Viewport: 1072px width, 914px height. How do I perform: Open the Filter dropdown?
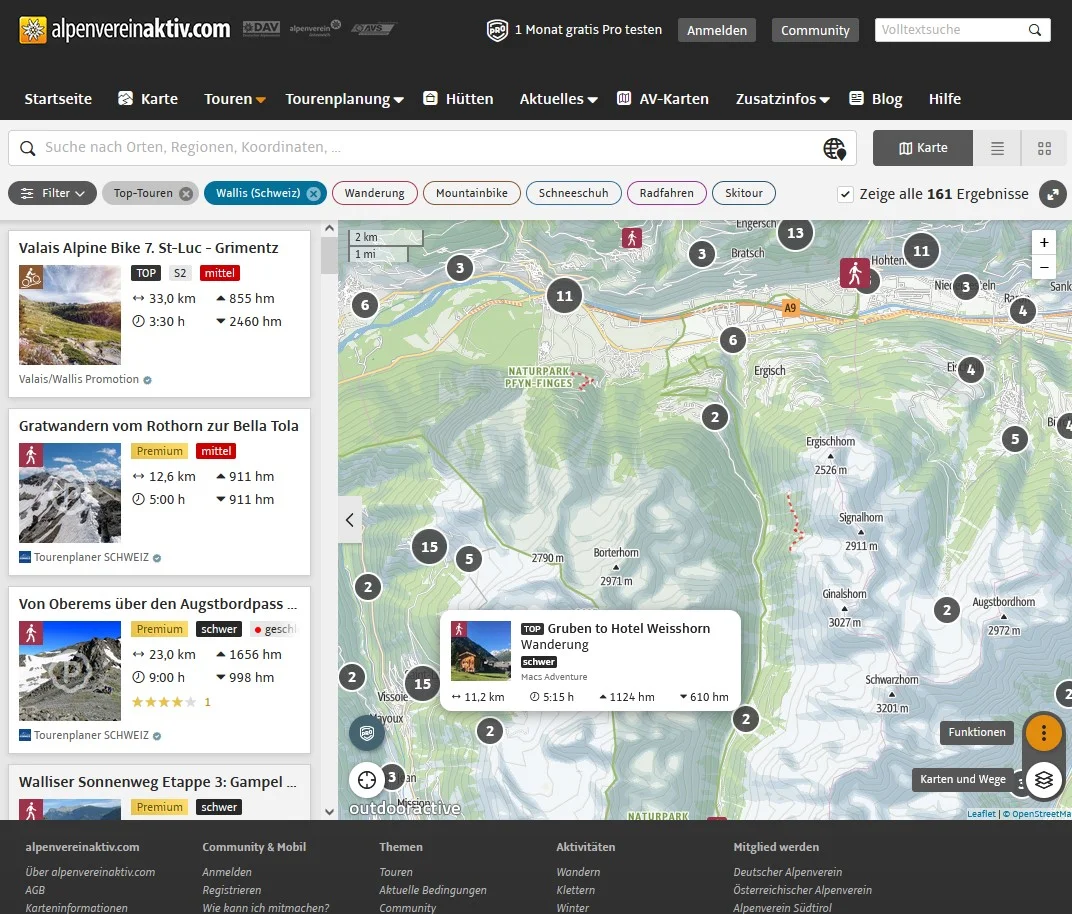[x=53, y=193]
